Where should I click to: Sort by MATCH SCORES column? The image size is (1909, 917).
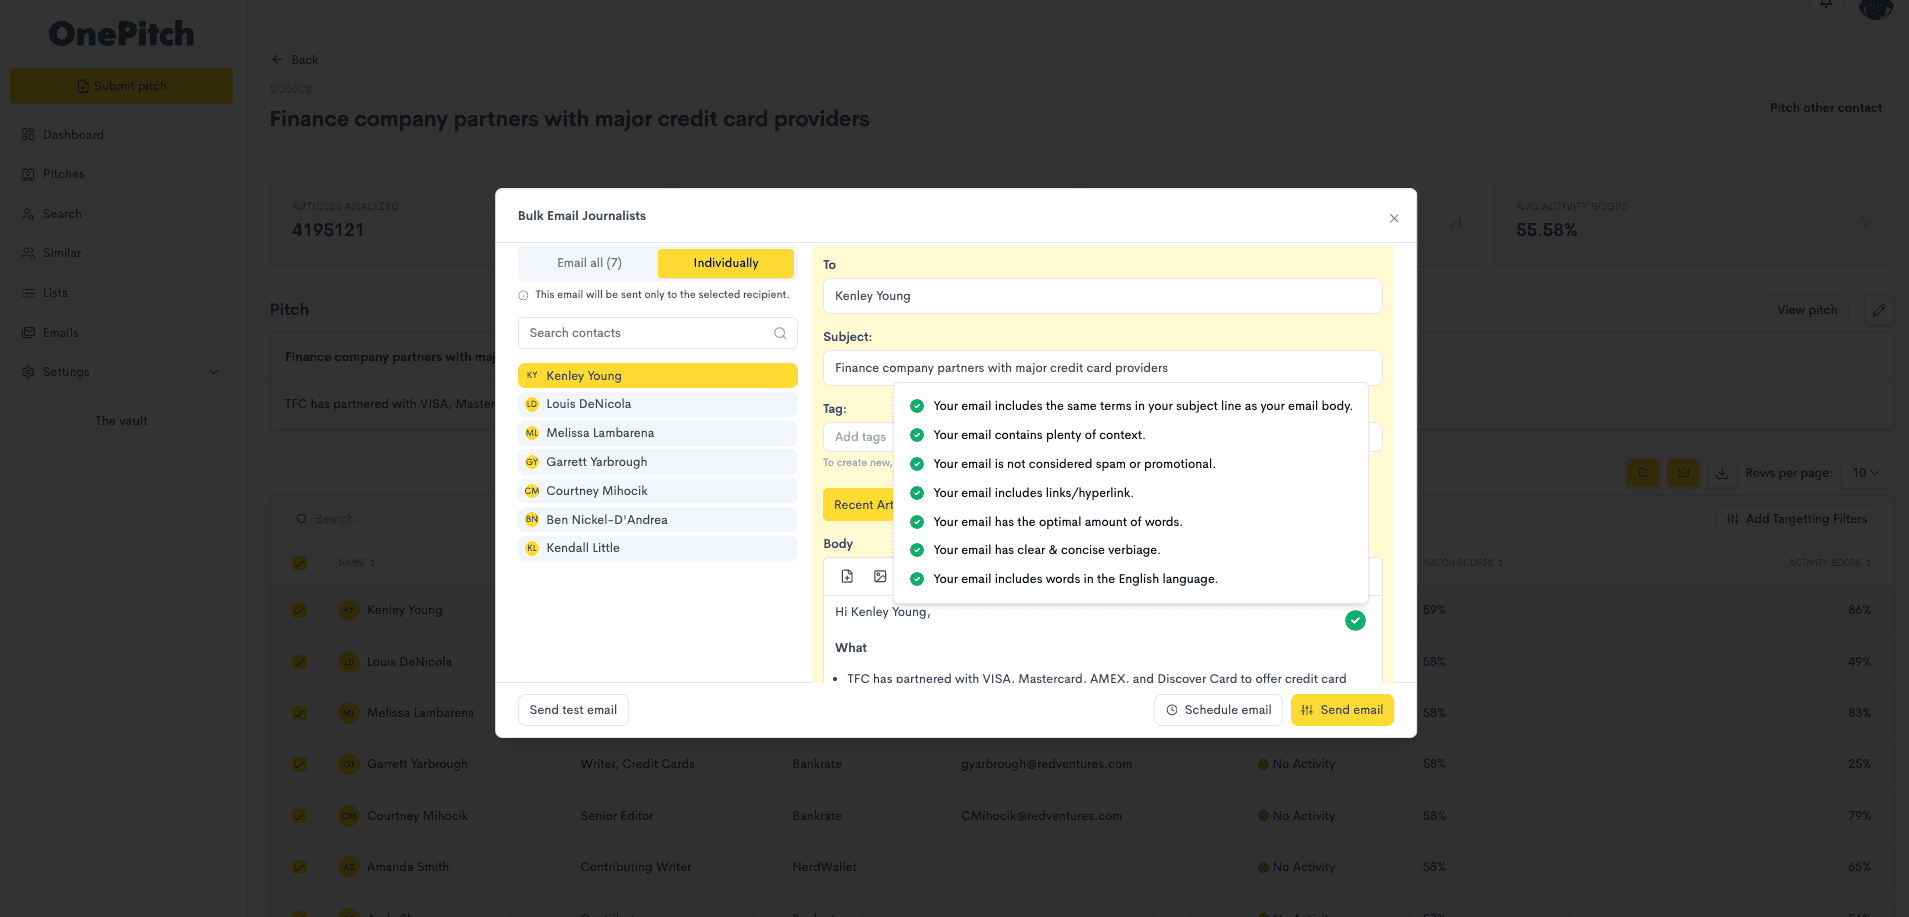[1463, 563]
